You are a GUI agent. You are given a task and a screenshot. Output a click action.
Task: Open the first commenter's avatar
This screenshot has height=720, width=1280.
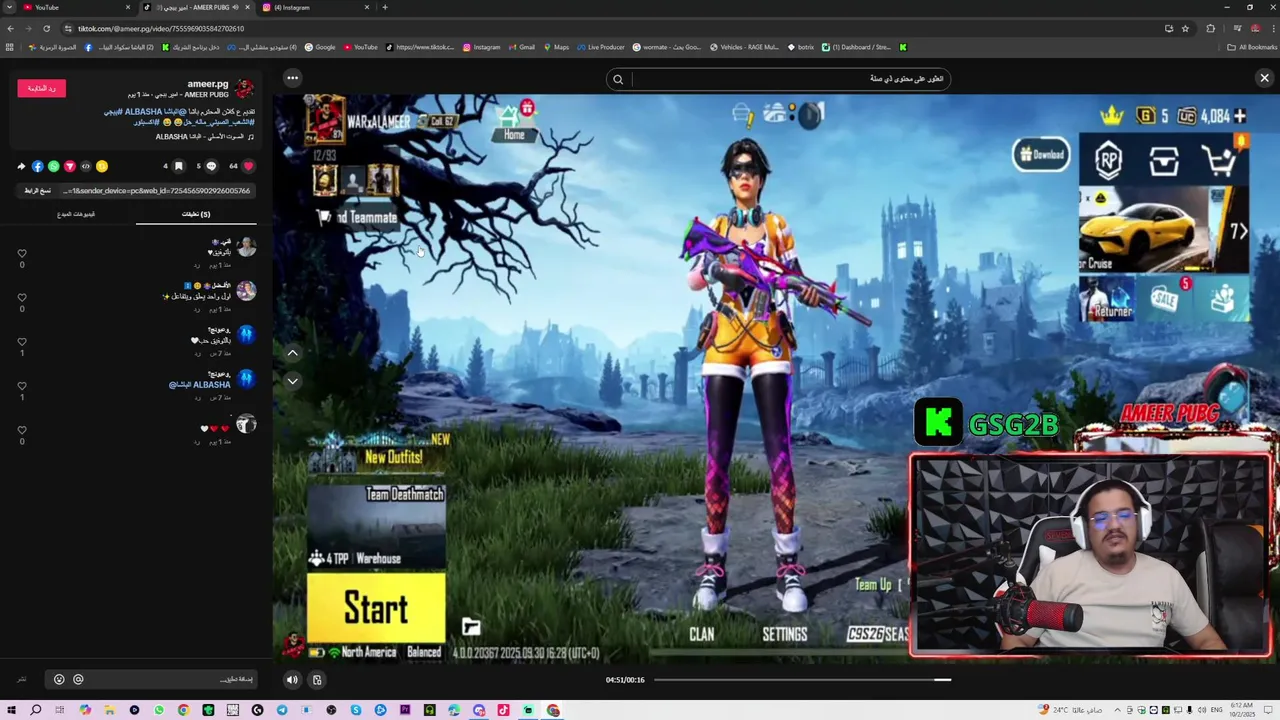pyautogui.click(x=246, y=246)
